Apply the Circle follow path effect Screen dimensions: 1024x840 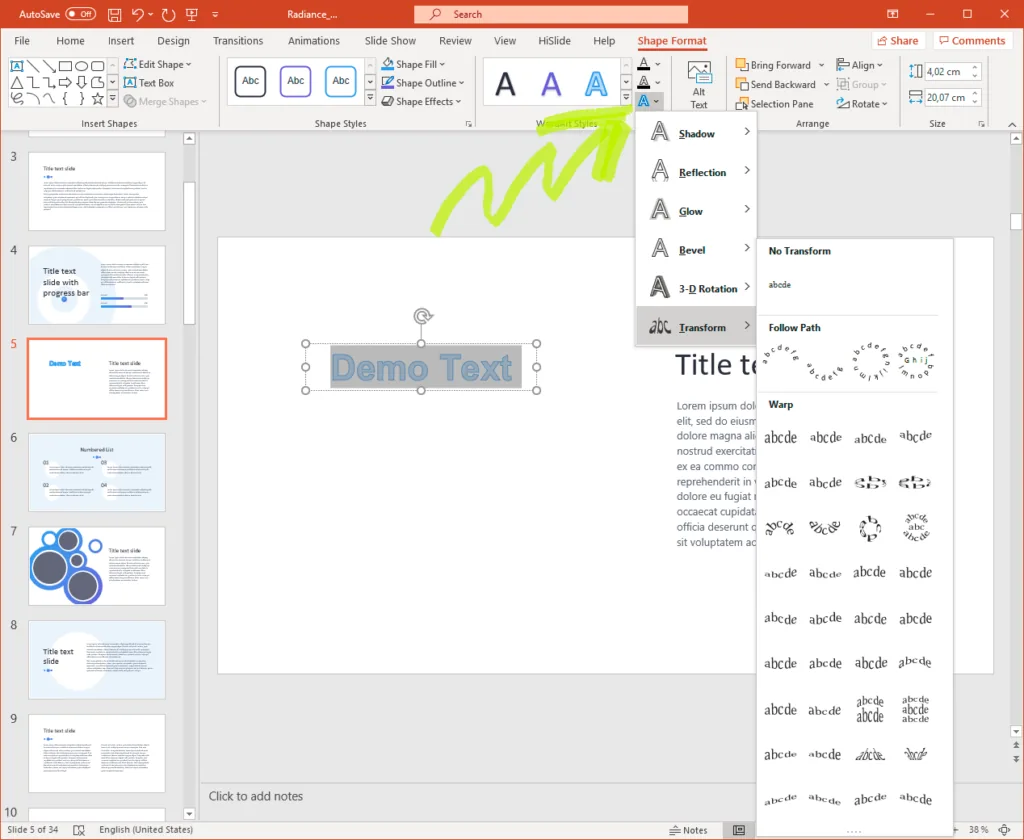click(870, 361)
